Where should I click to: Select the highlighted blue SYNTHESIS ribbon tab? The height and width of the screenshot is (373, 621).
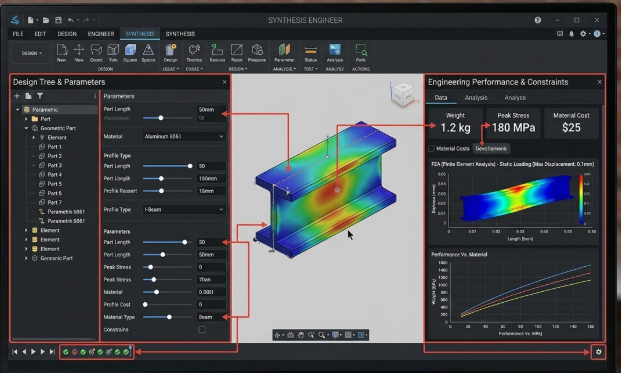tap(140, 34)
